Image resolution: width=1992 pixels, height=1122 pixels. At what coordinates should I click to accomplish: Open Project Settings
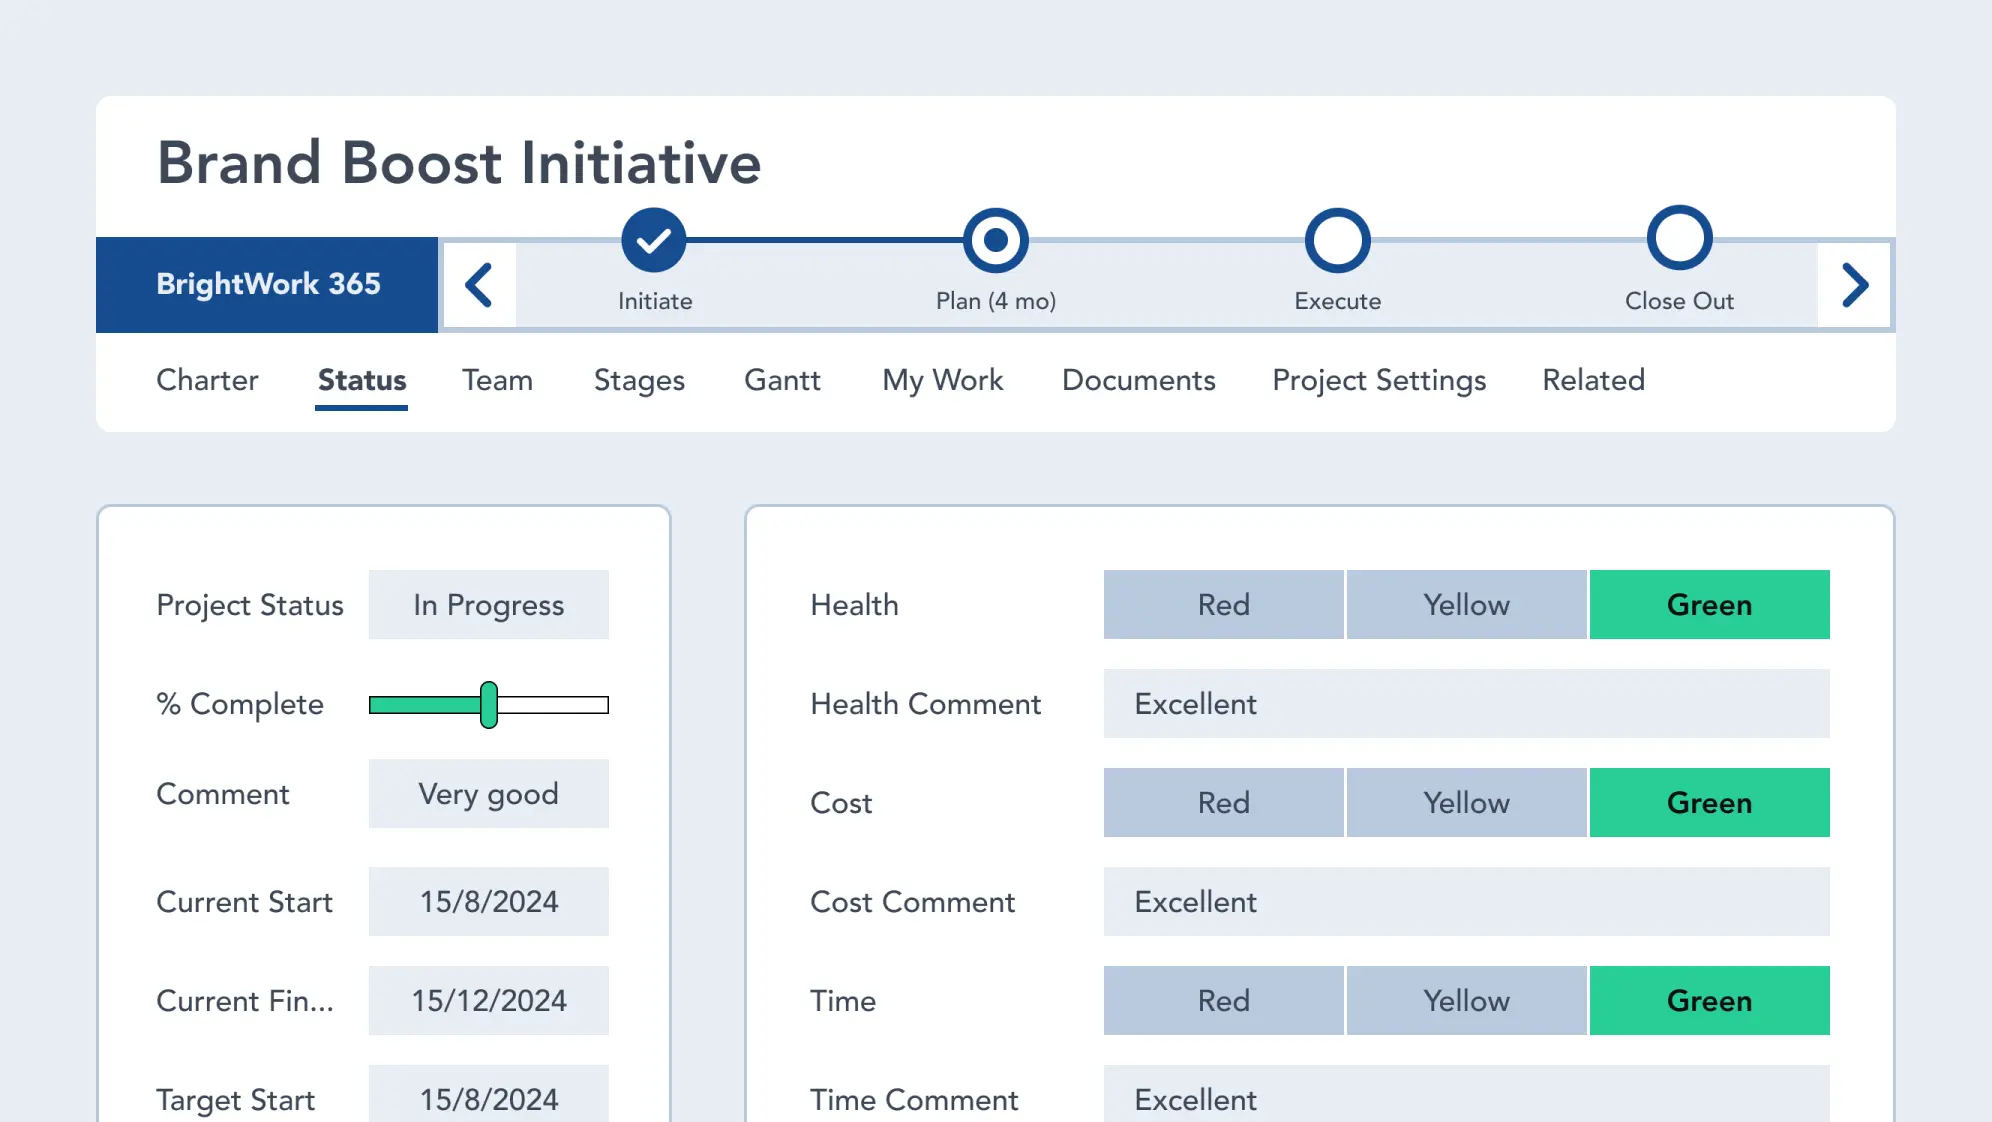(1379, 380)
